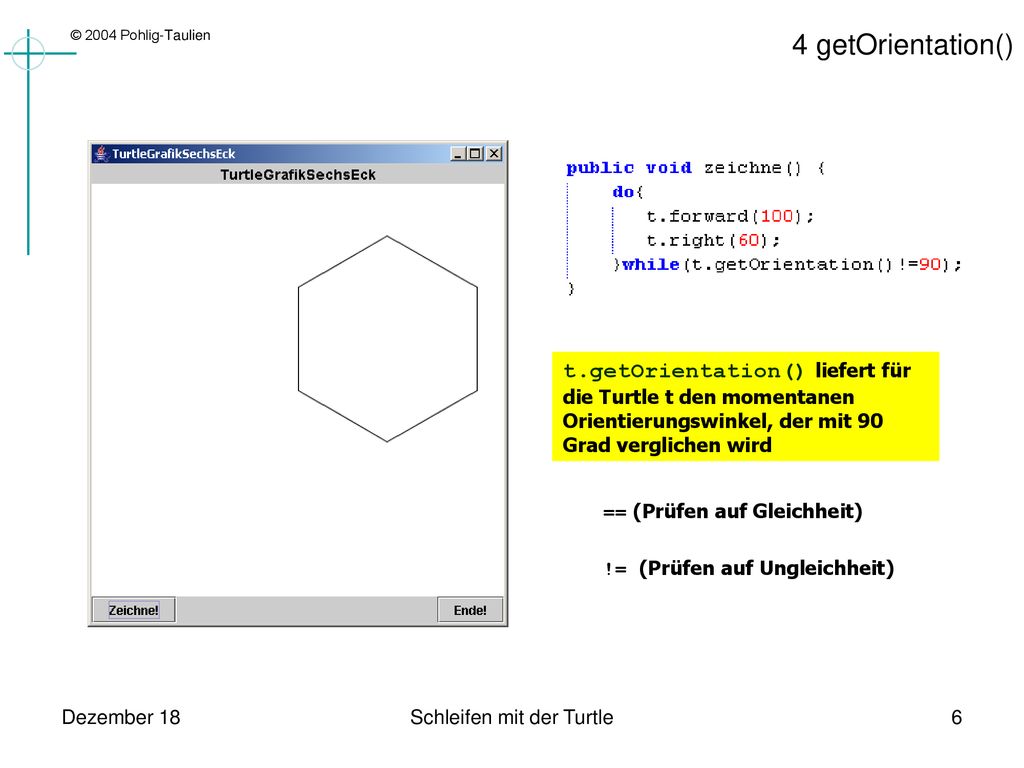Click the code line 't.forward(100);'
This screenshot has width=1024, height=768.
click(730, 216)
